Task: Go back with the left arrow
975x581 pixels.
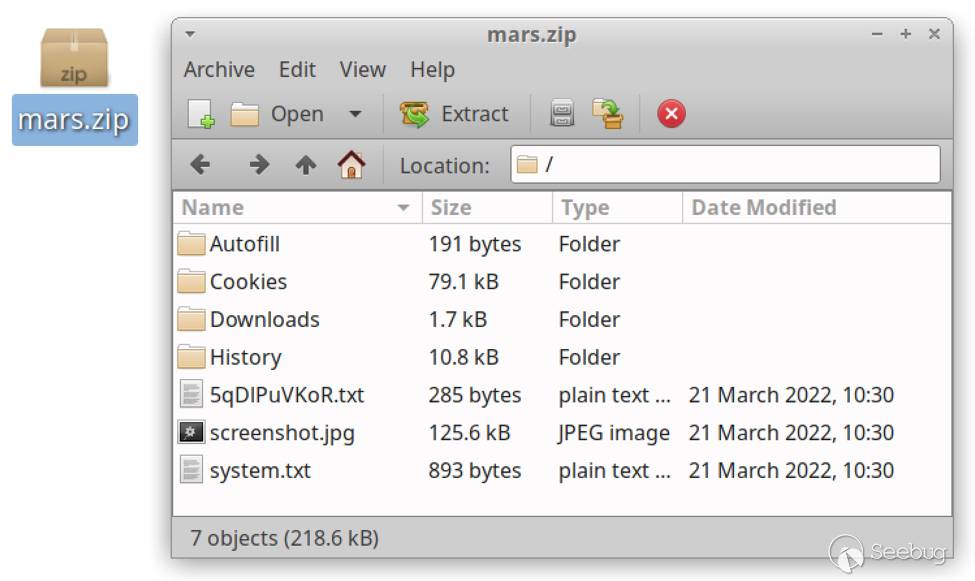Action: pyautogui.click(x=200, y=165)
